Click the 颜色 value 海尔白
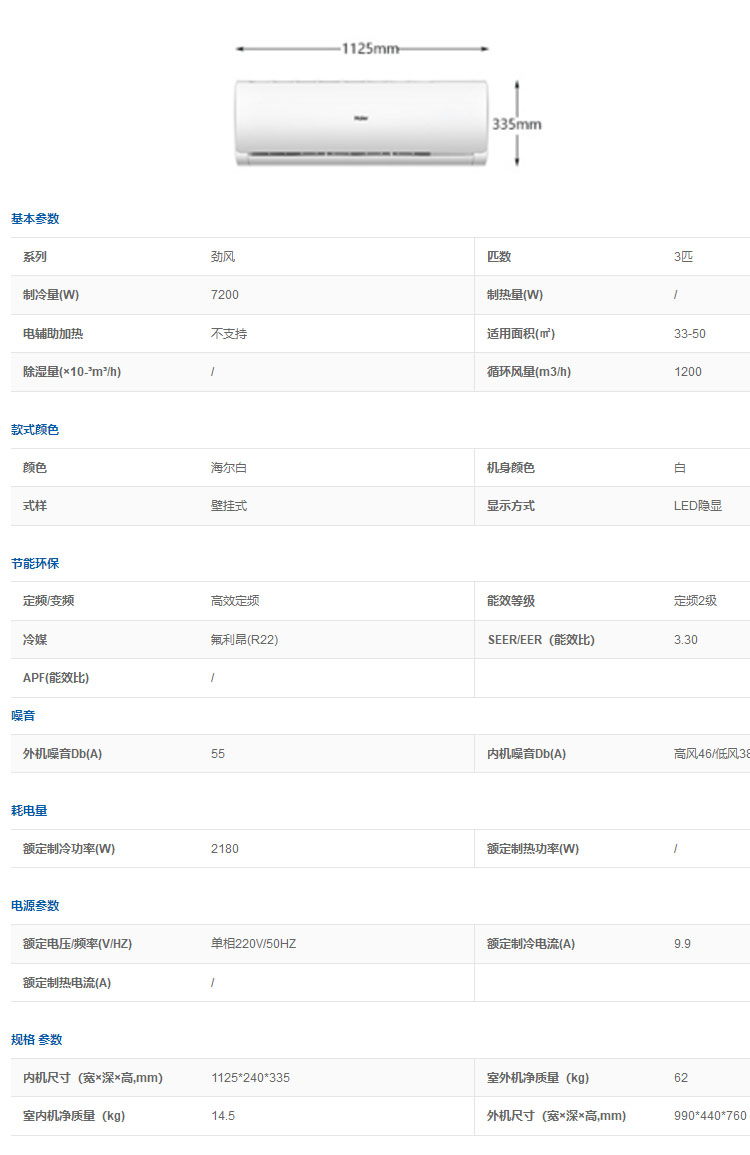The image size is (750, 1155). [x=228, y=468]
